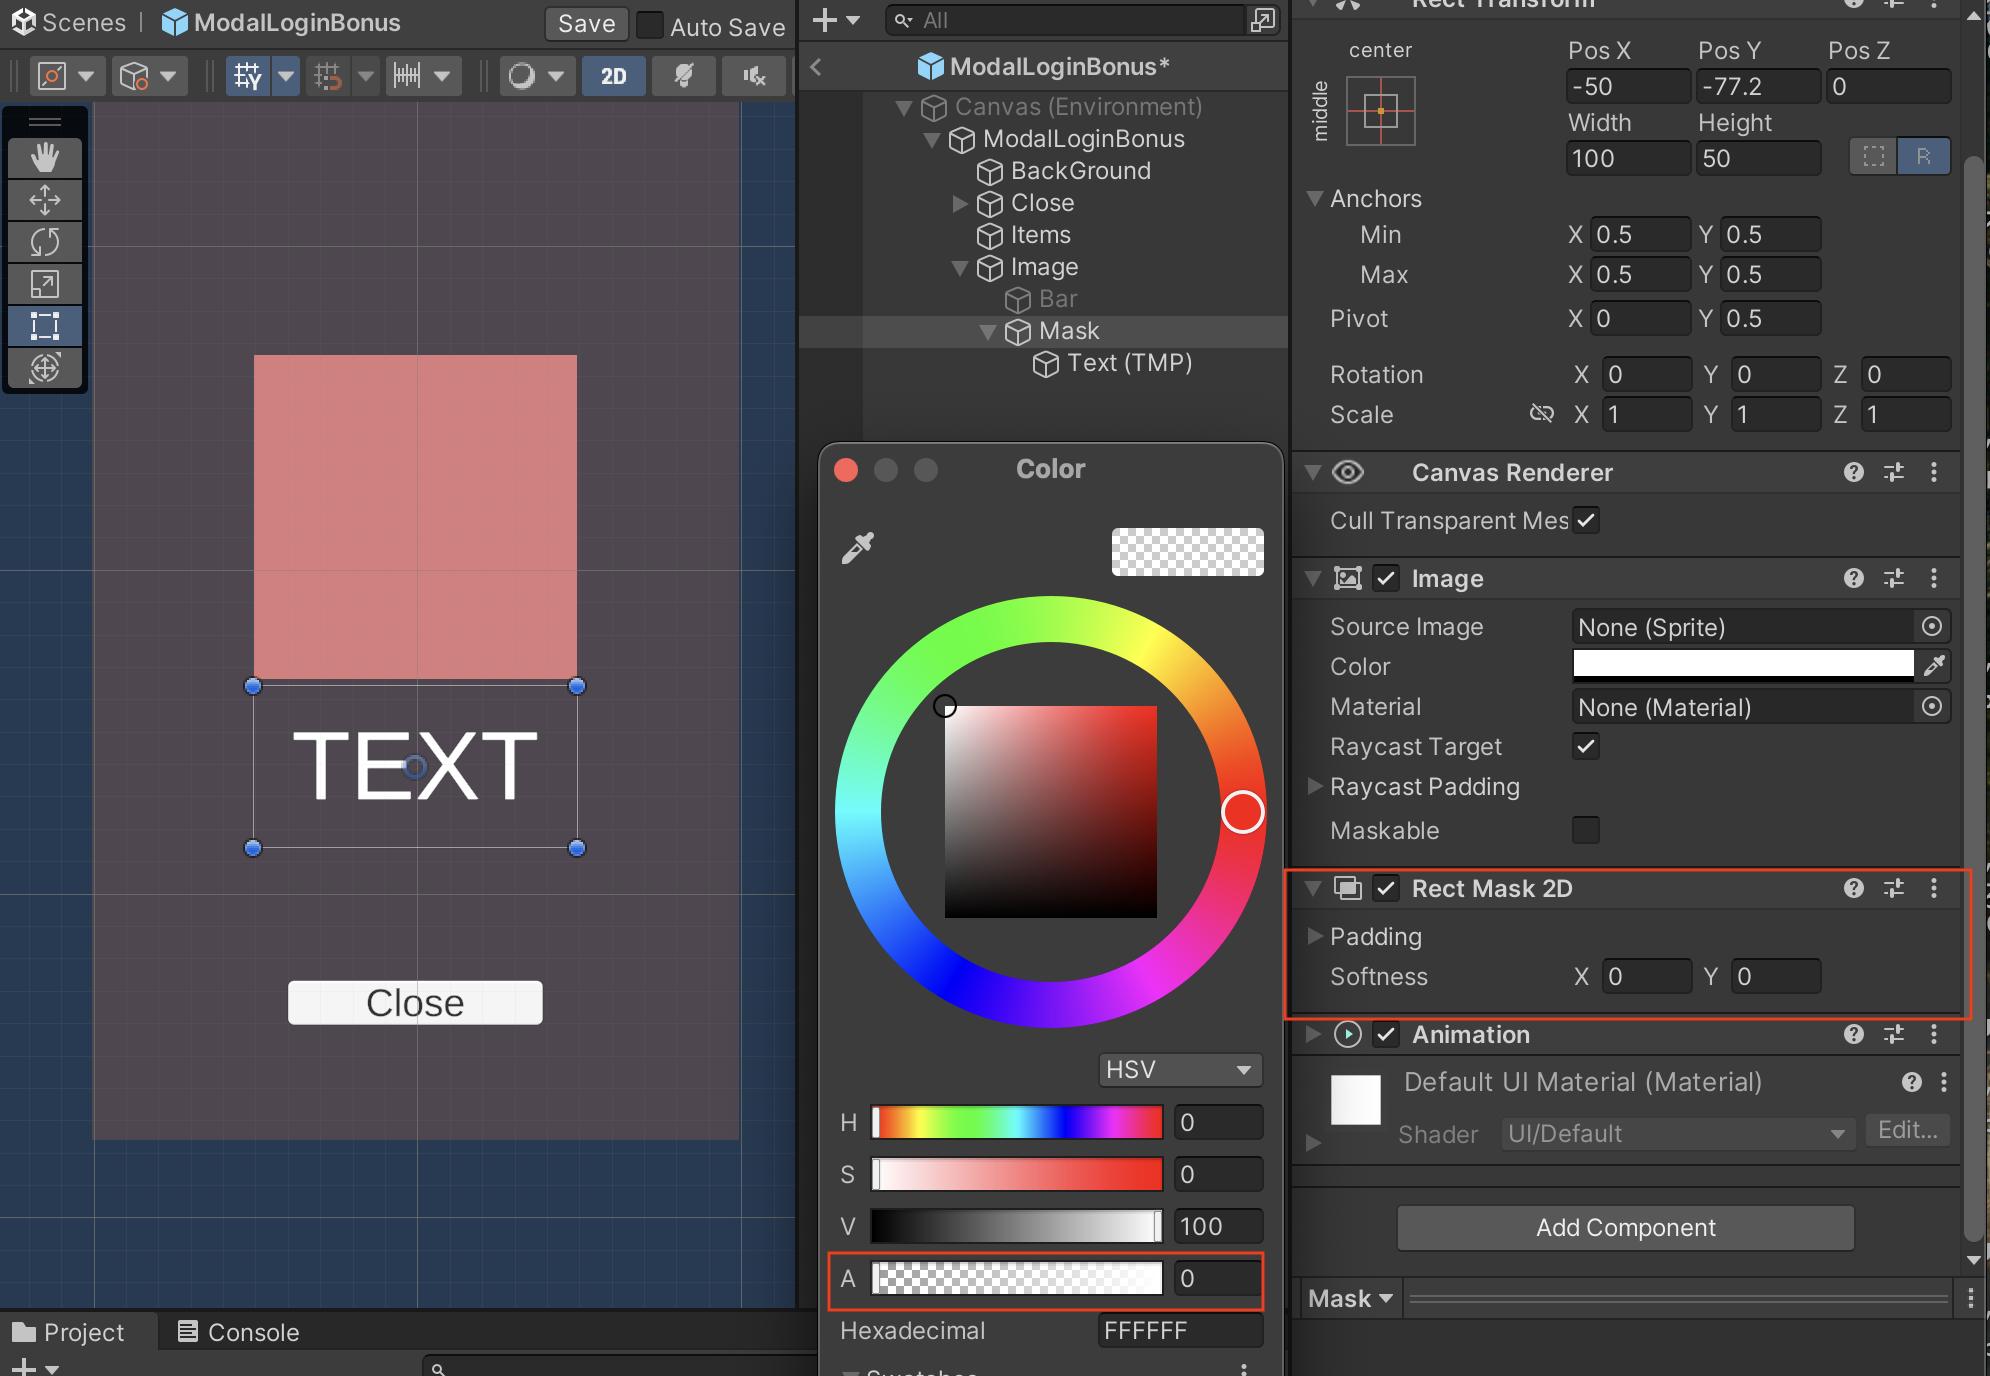
Task: Mute scene audio with the speaker icon
Action: pyautogui.click(x=753, y=75)
